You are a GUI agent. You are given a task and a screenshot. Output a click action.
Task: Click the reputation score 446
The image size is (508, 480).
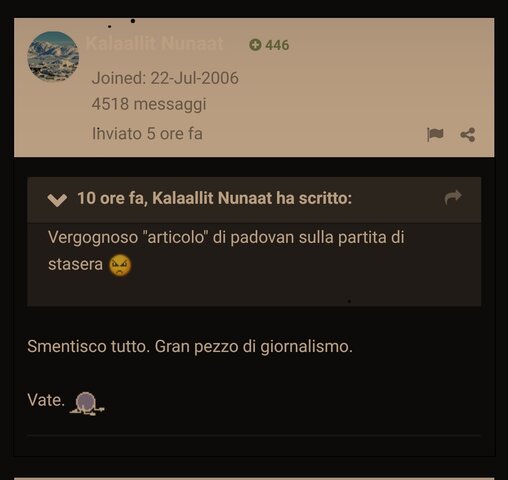click(277, 45)
